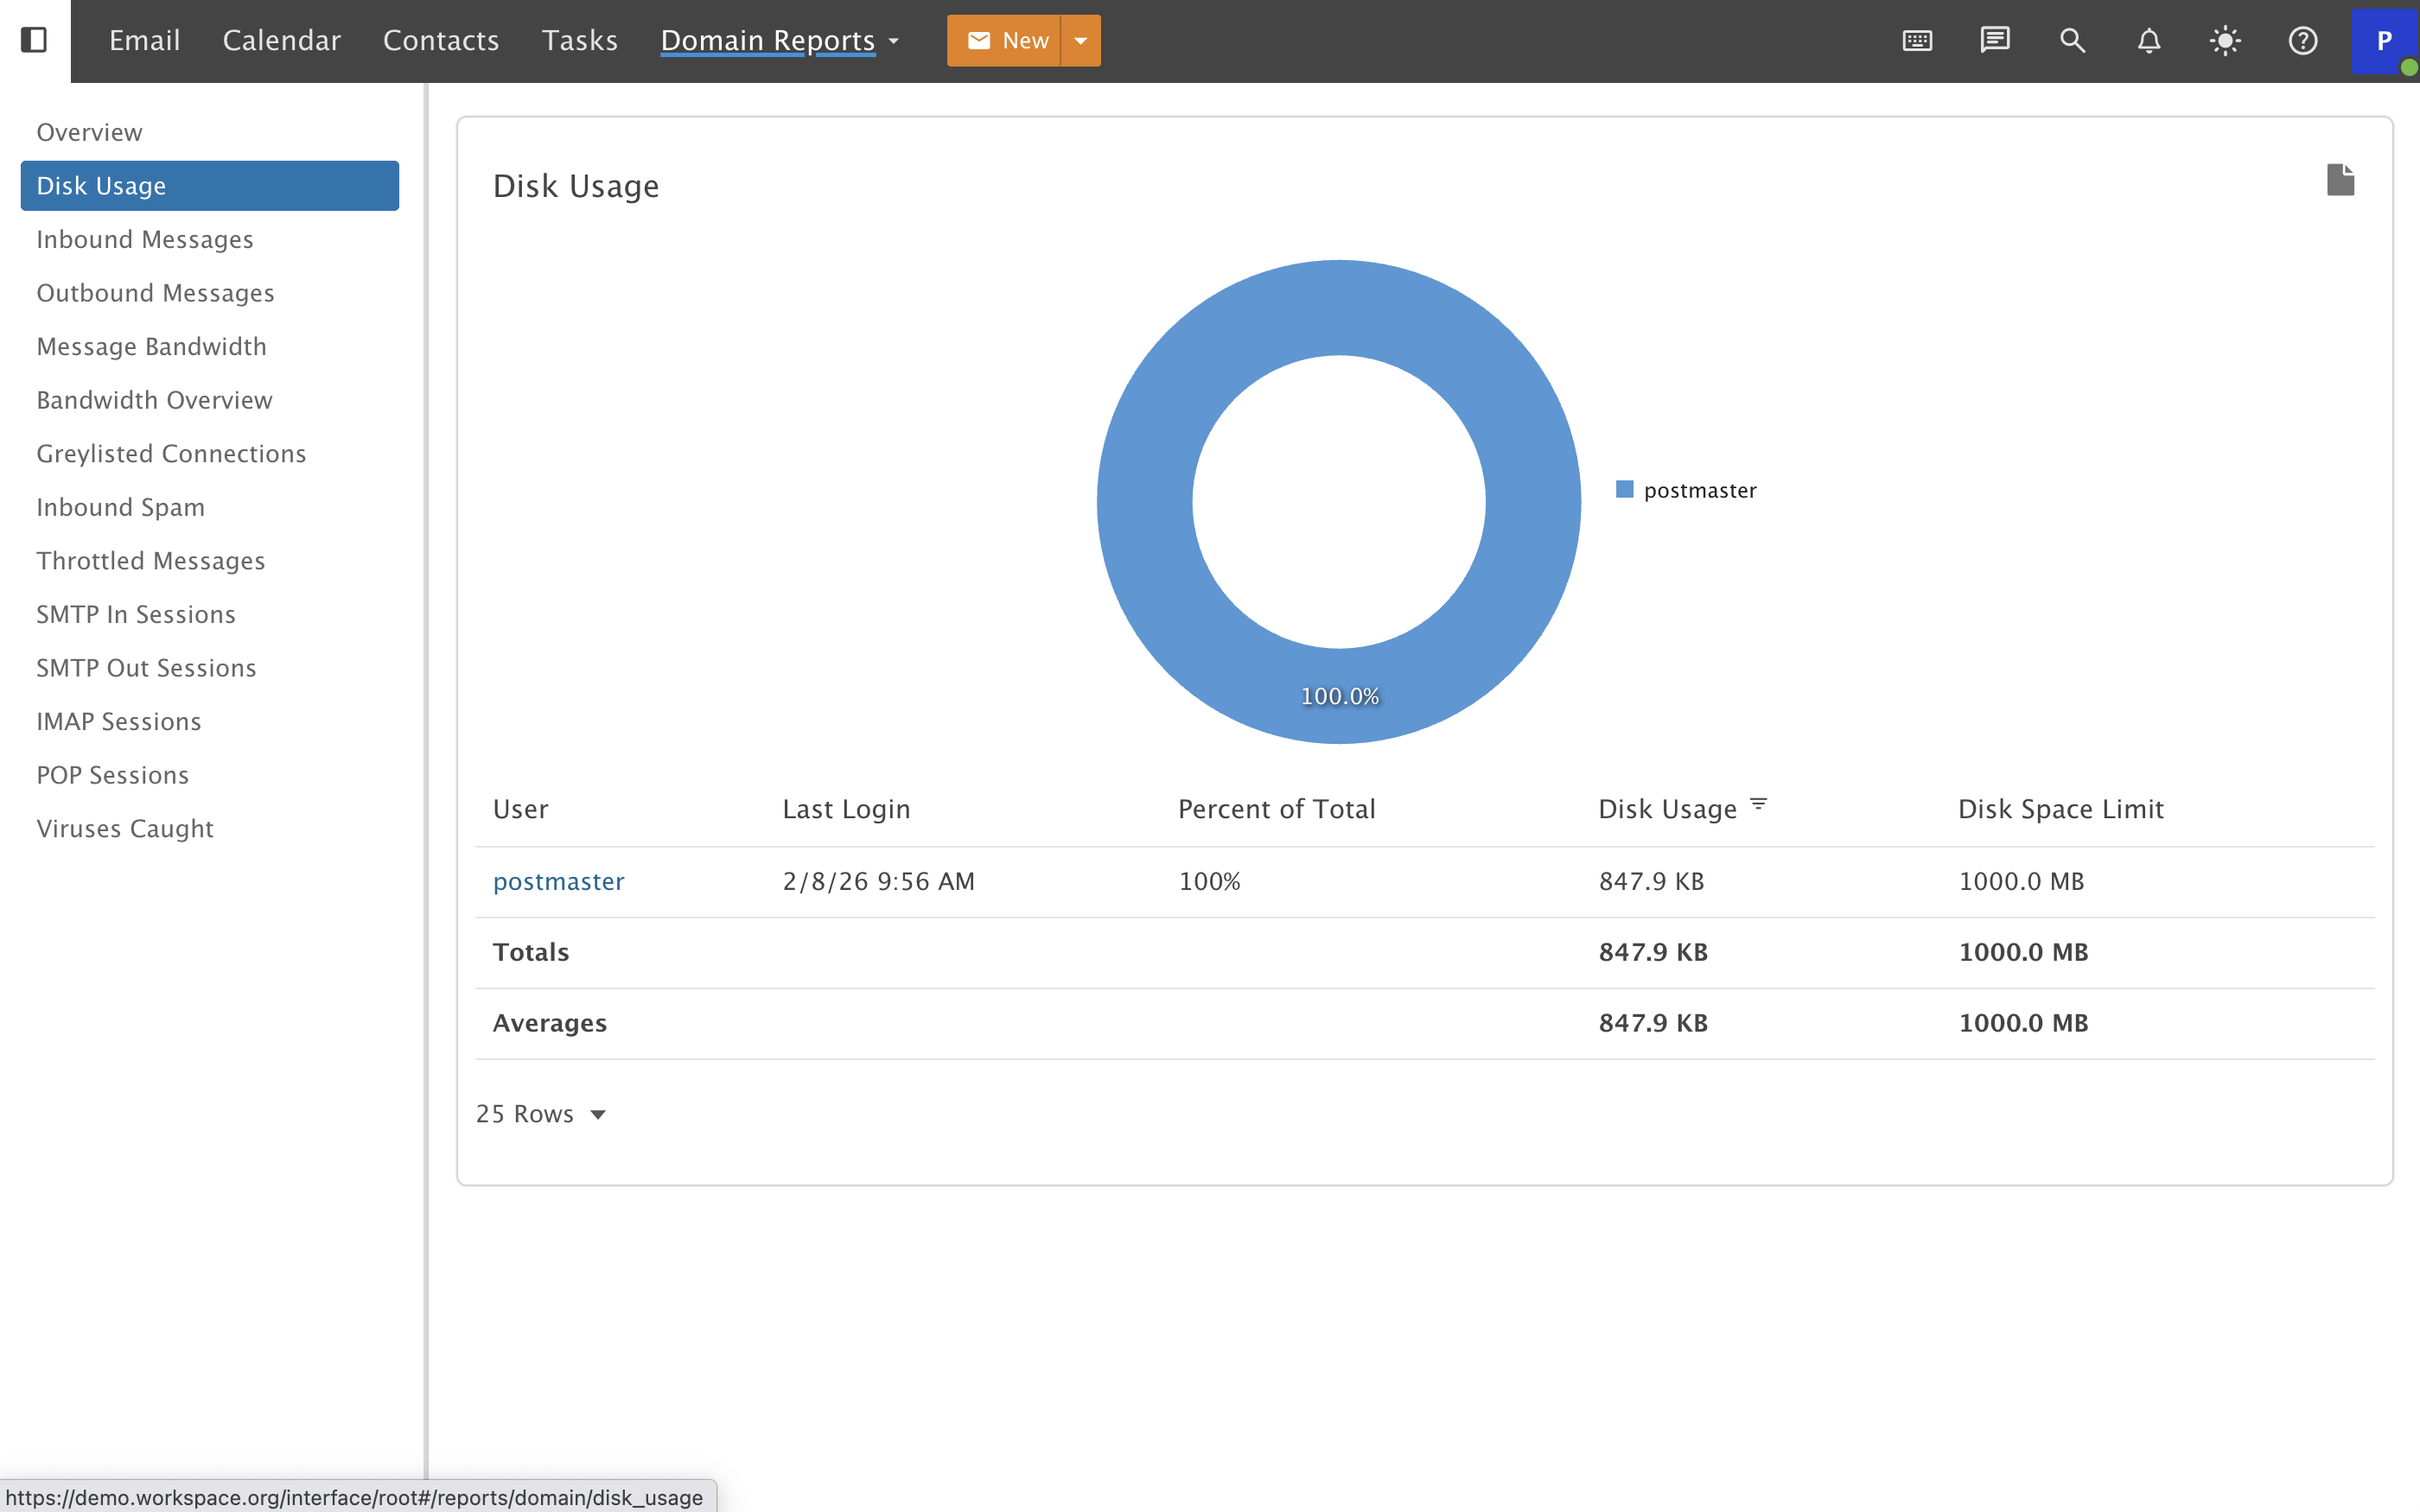Click the help question mark icon
Image resolution: width=2420 pixels, height=1512 pixels.
2302,40
